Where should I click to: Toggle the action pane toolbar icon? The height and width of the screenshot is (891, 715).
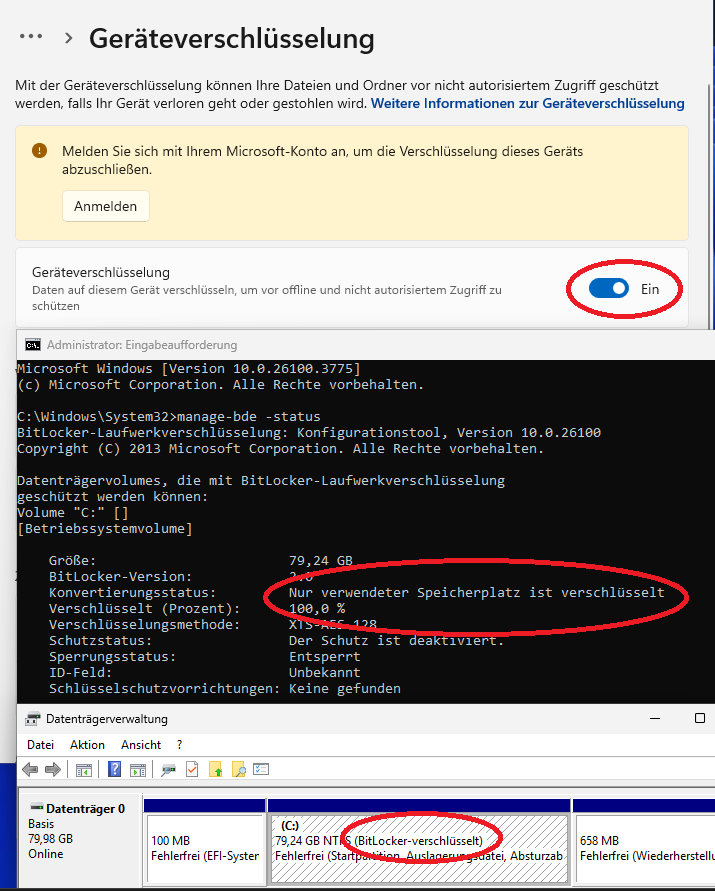(138, 770)
